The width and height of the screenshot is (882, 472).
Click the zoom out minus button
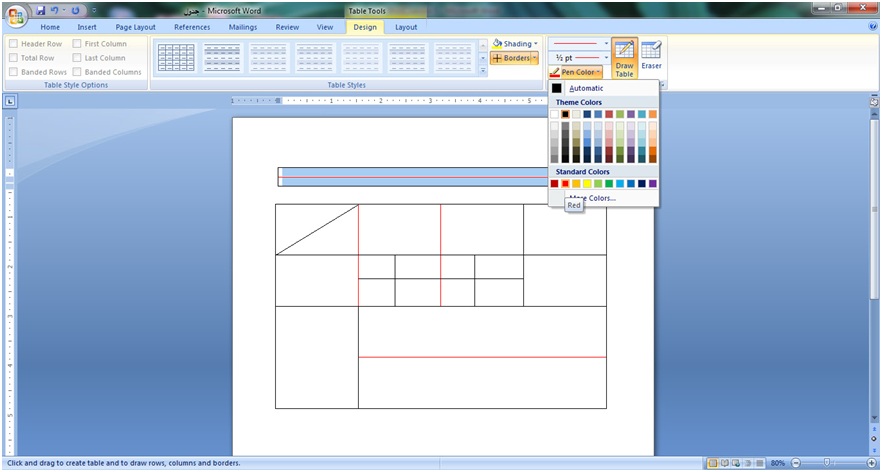click(796, 463)
